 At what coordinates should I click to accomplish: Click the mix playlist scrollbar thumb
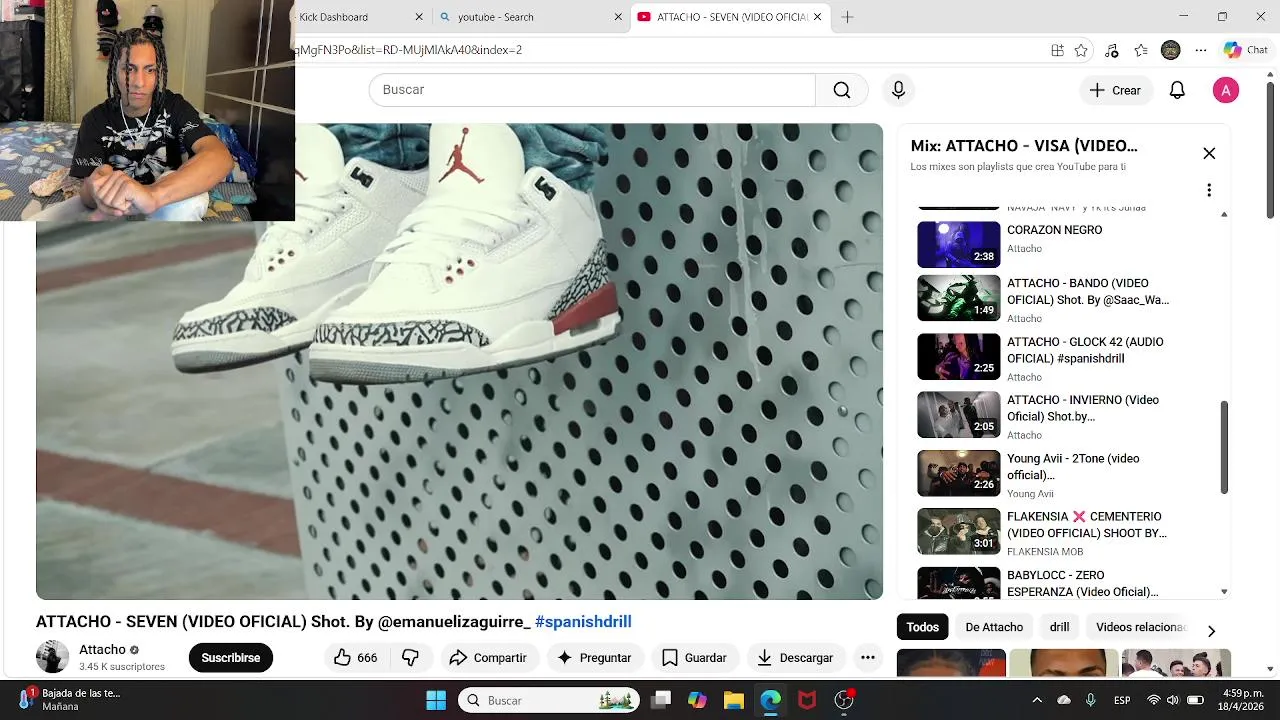point(1224,447)
